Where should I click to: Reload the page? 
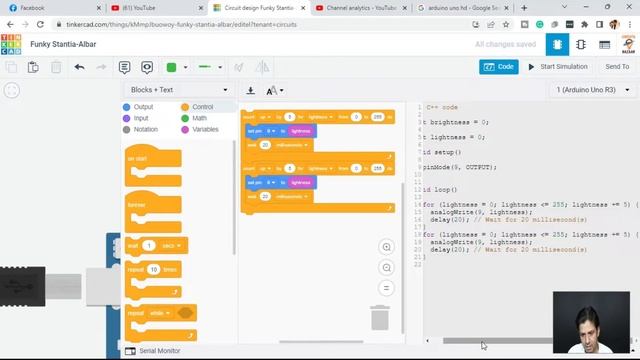[x=40, y=24]
